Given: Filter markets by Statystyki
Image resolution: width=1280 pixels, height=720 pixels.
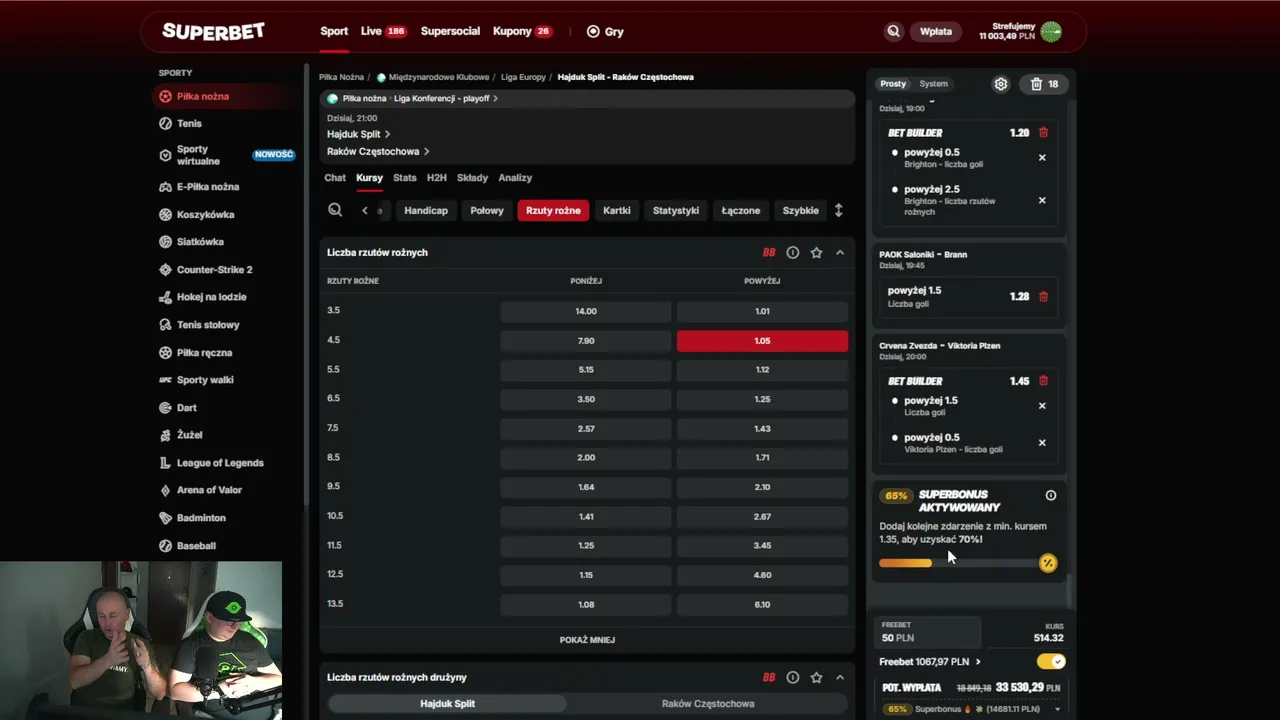Looking at the screenshot, I should (x=676, y=210).
